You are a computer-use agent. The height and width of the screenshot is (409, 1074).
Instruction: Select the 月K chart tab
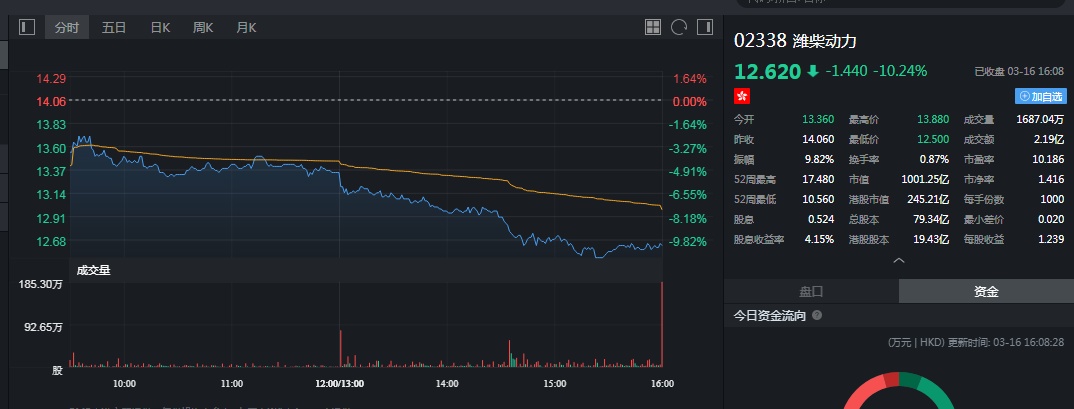246,27
